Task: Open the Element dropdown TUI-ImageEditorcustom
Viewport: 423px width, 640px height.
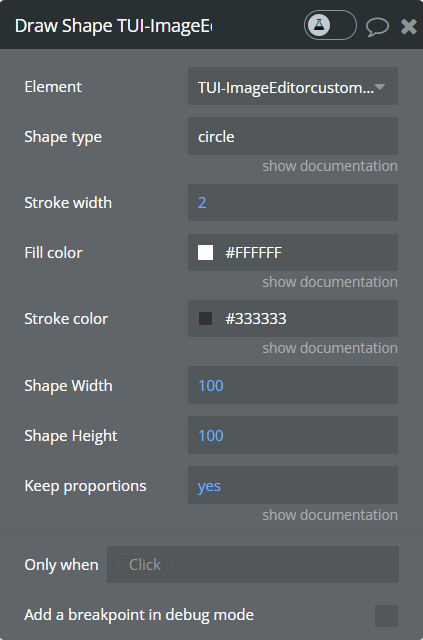Action: [x=293, y=87]
